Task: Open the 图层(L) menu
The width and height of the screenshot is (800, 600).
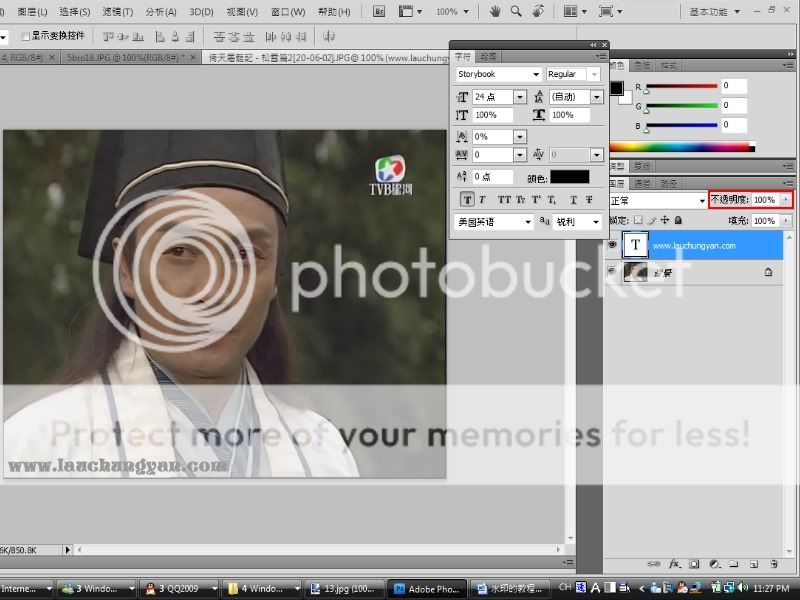Action: pyautogui.click(x=32, y=12)
